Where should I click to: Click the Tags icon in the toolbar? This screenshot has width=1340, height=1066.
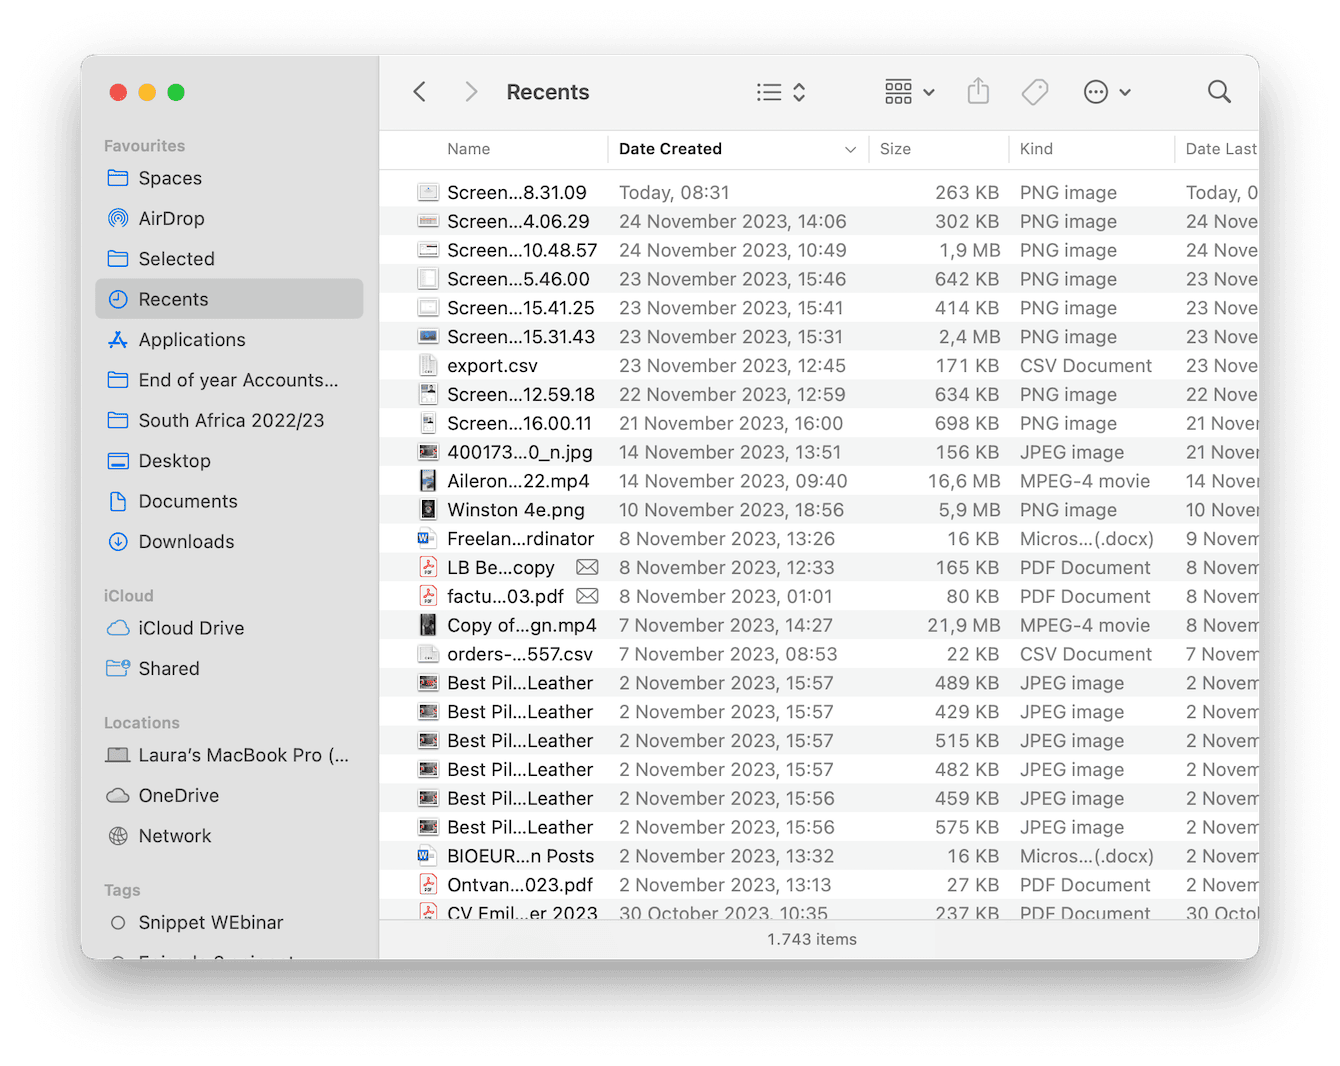coord(1035,91)
